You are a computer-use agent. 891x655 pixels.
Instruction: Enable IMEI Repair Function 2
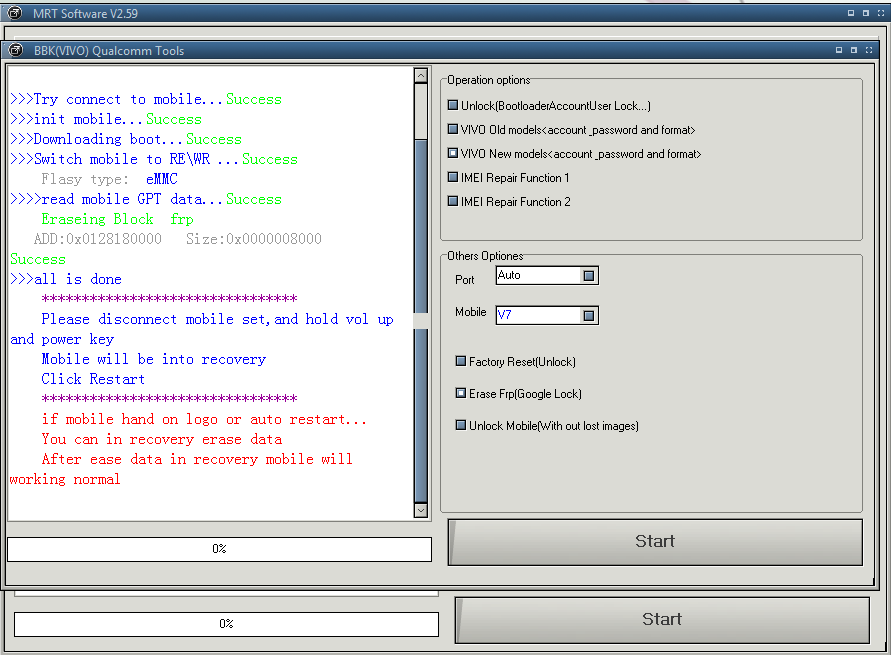452,201
